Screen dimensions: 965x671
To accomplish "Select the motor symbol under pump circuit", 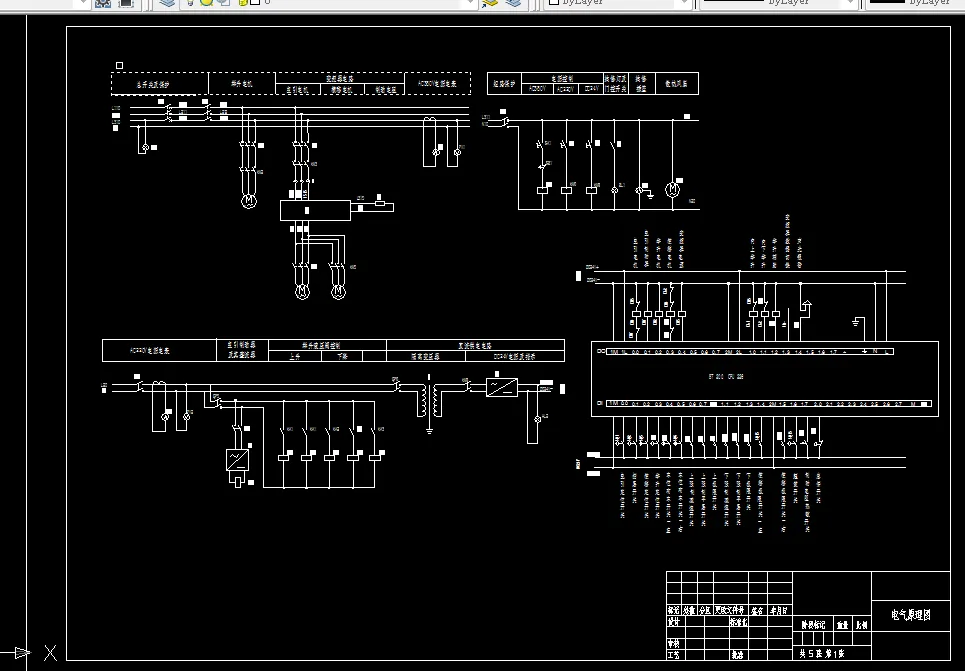I will (x=249, y=201).
